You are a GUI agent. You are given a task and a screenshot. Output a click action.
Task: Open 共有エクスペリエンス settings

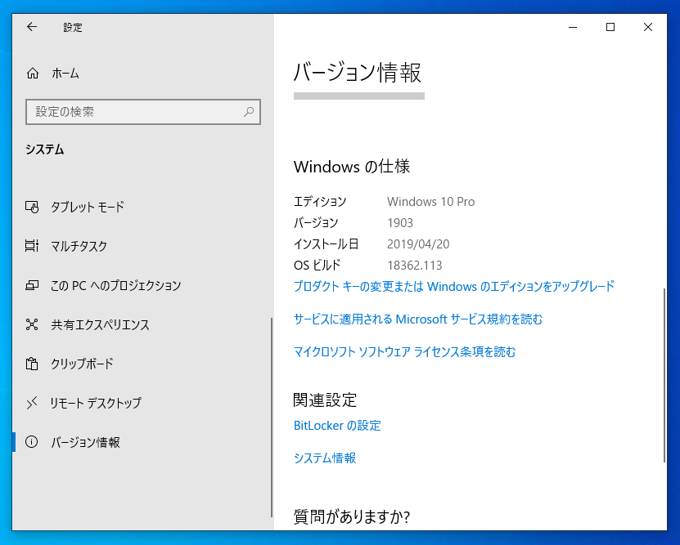coord(142,324)
